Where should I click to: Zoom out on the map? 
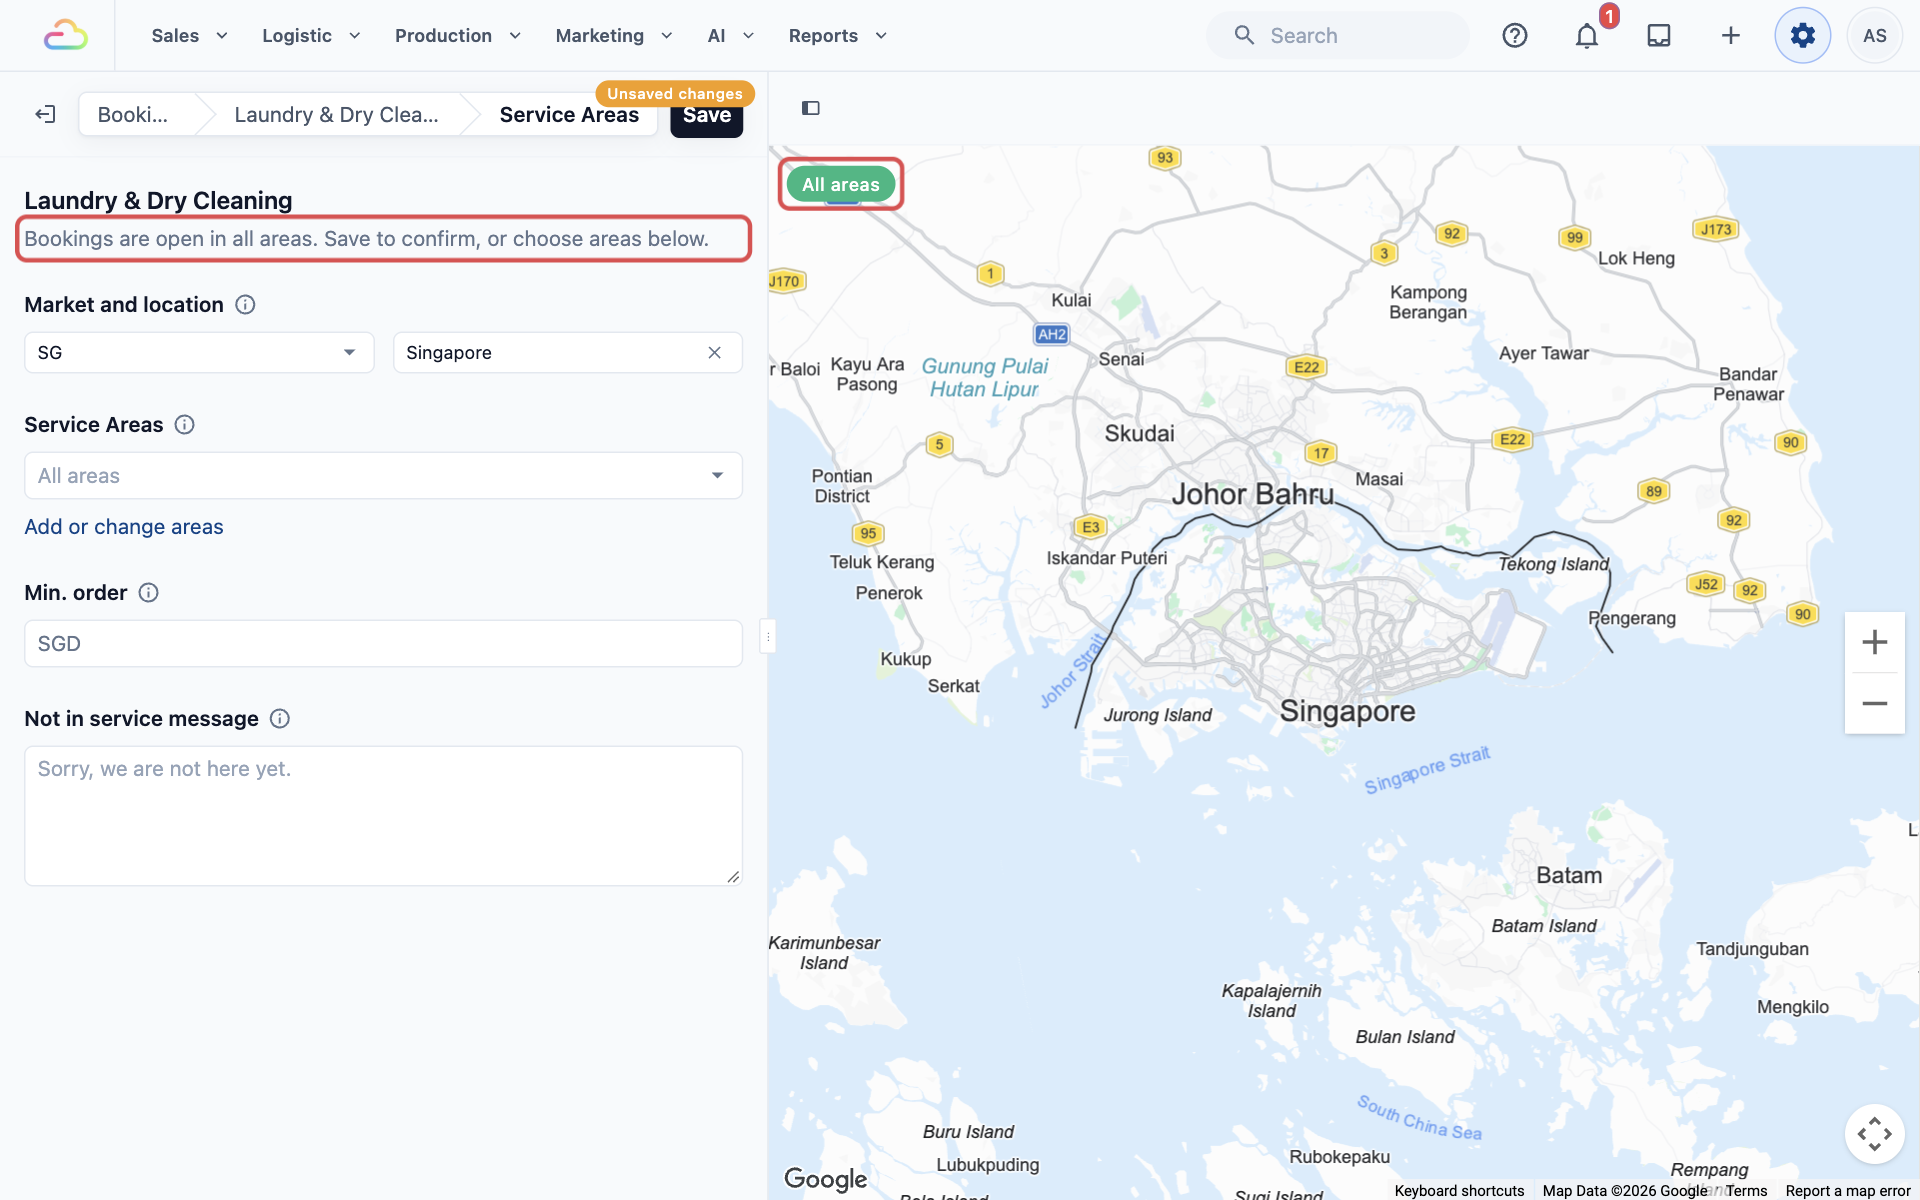pyautogui.click(x=1875, y=704)
